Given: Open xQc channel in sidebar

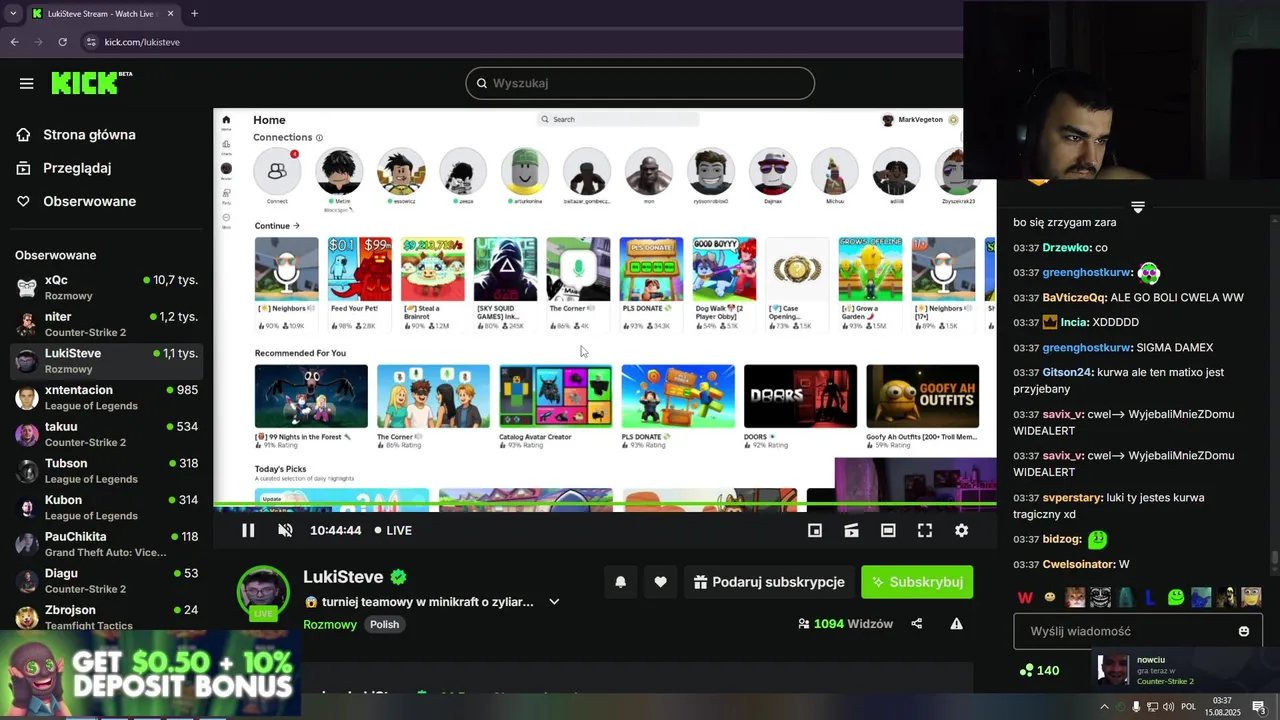Looking at the screenshot, I should [x=107, y=288].
